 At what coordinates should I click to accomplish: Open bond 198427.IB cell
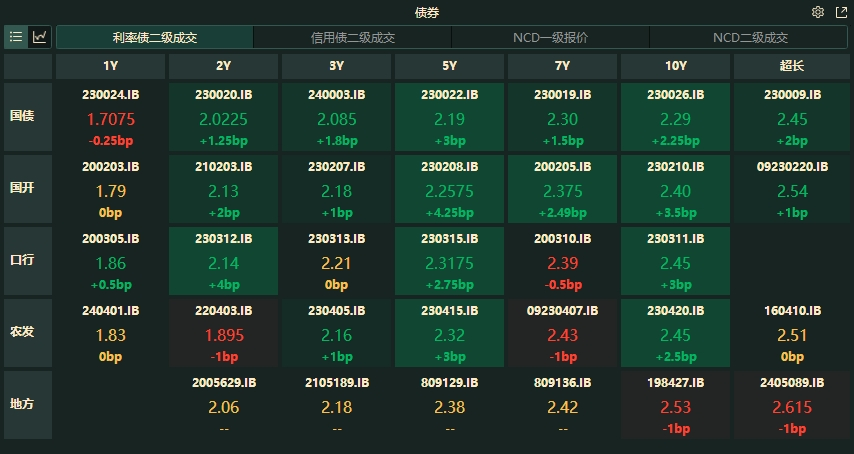coord(675,404)
